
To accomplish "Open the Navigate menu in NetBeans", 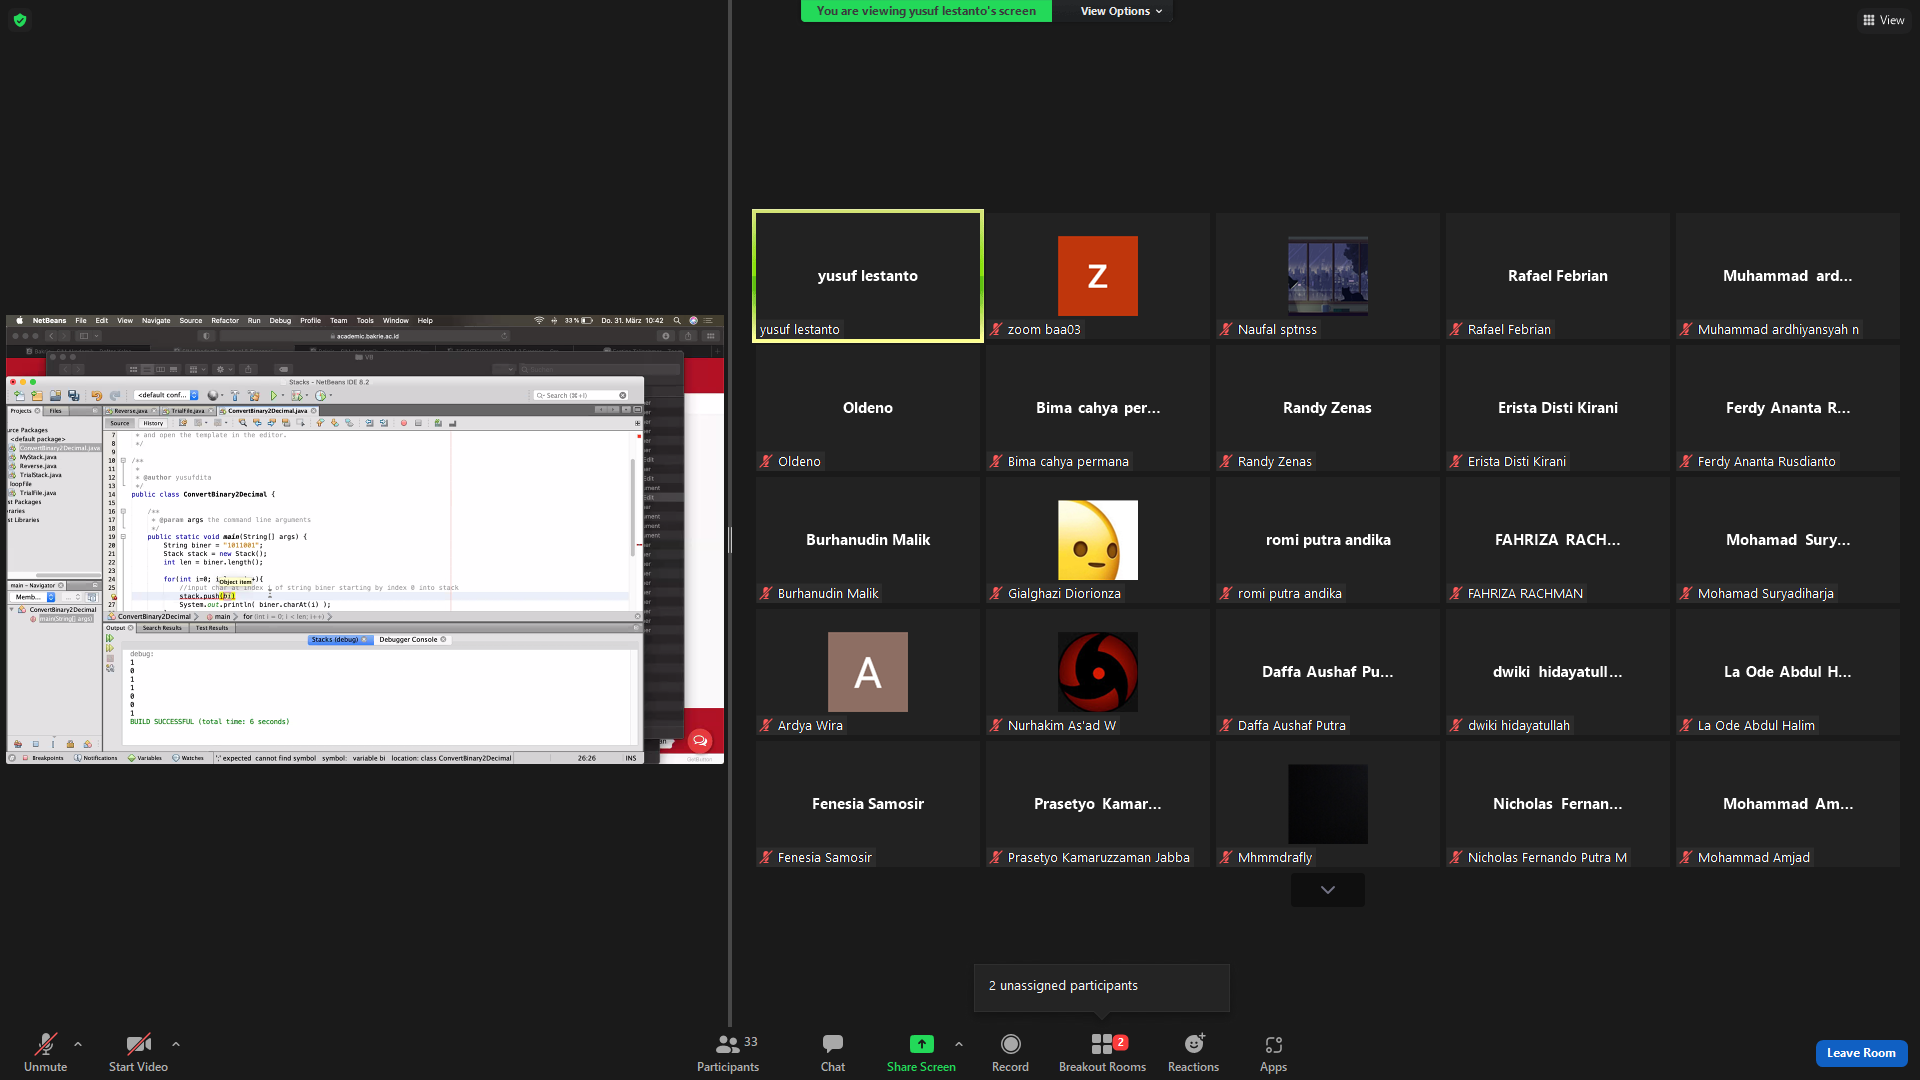I will pyautogui.click(x=156, y=321).
